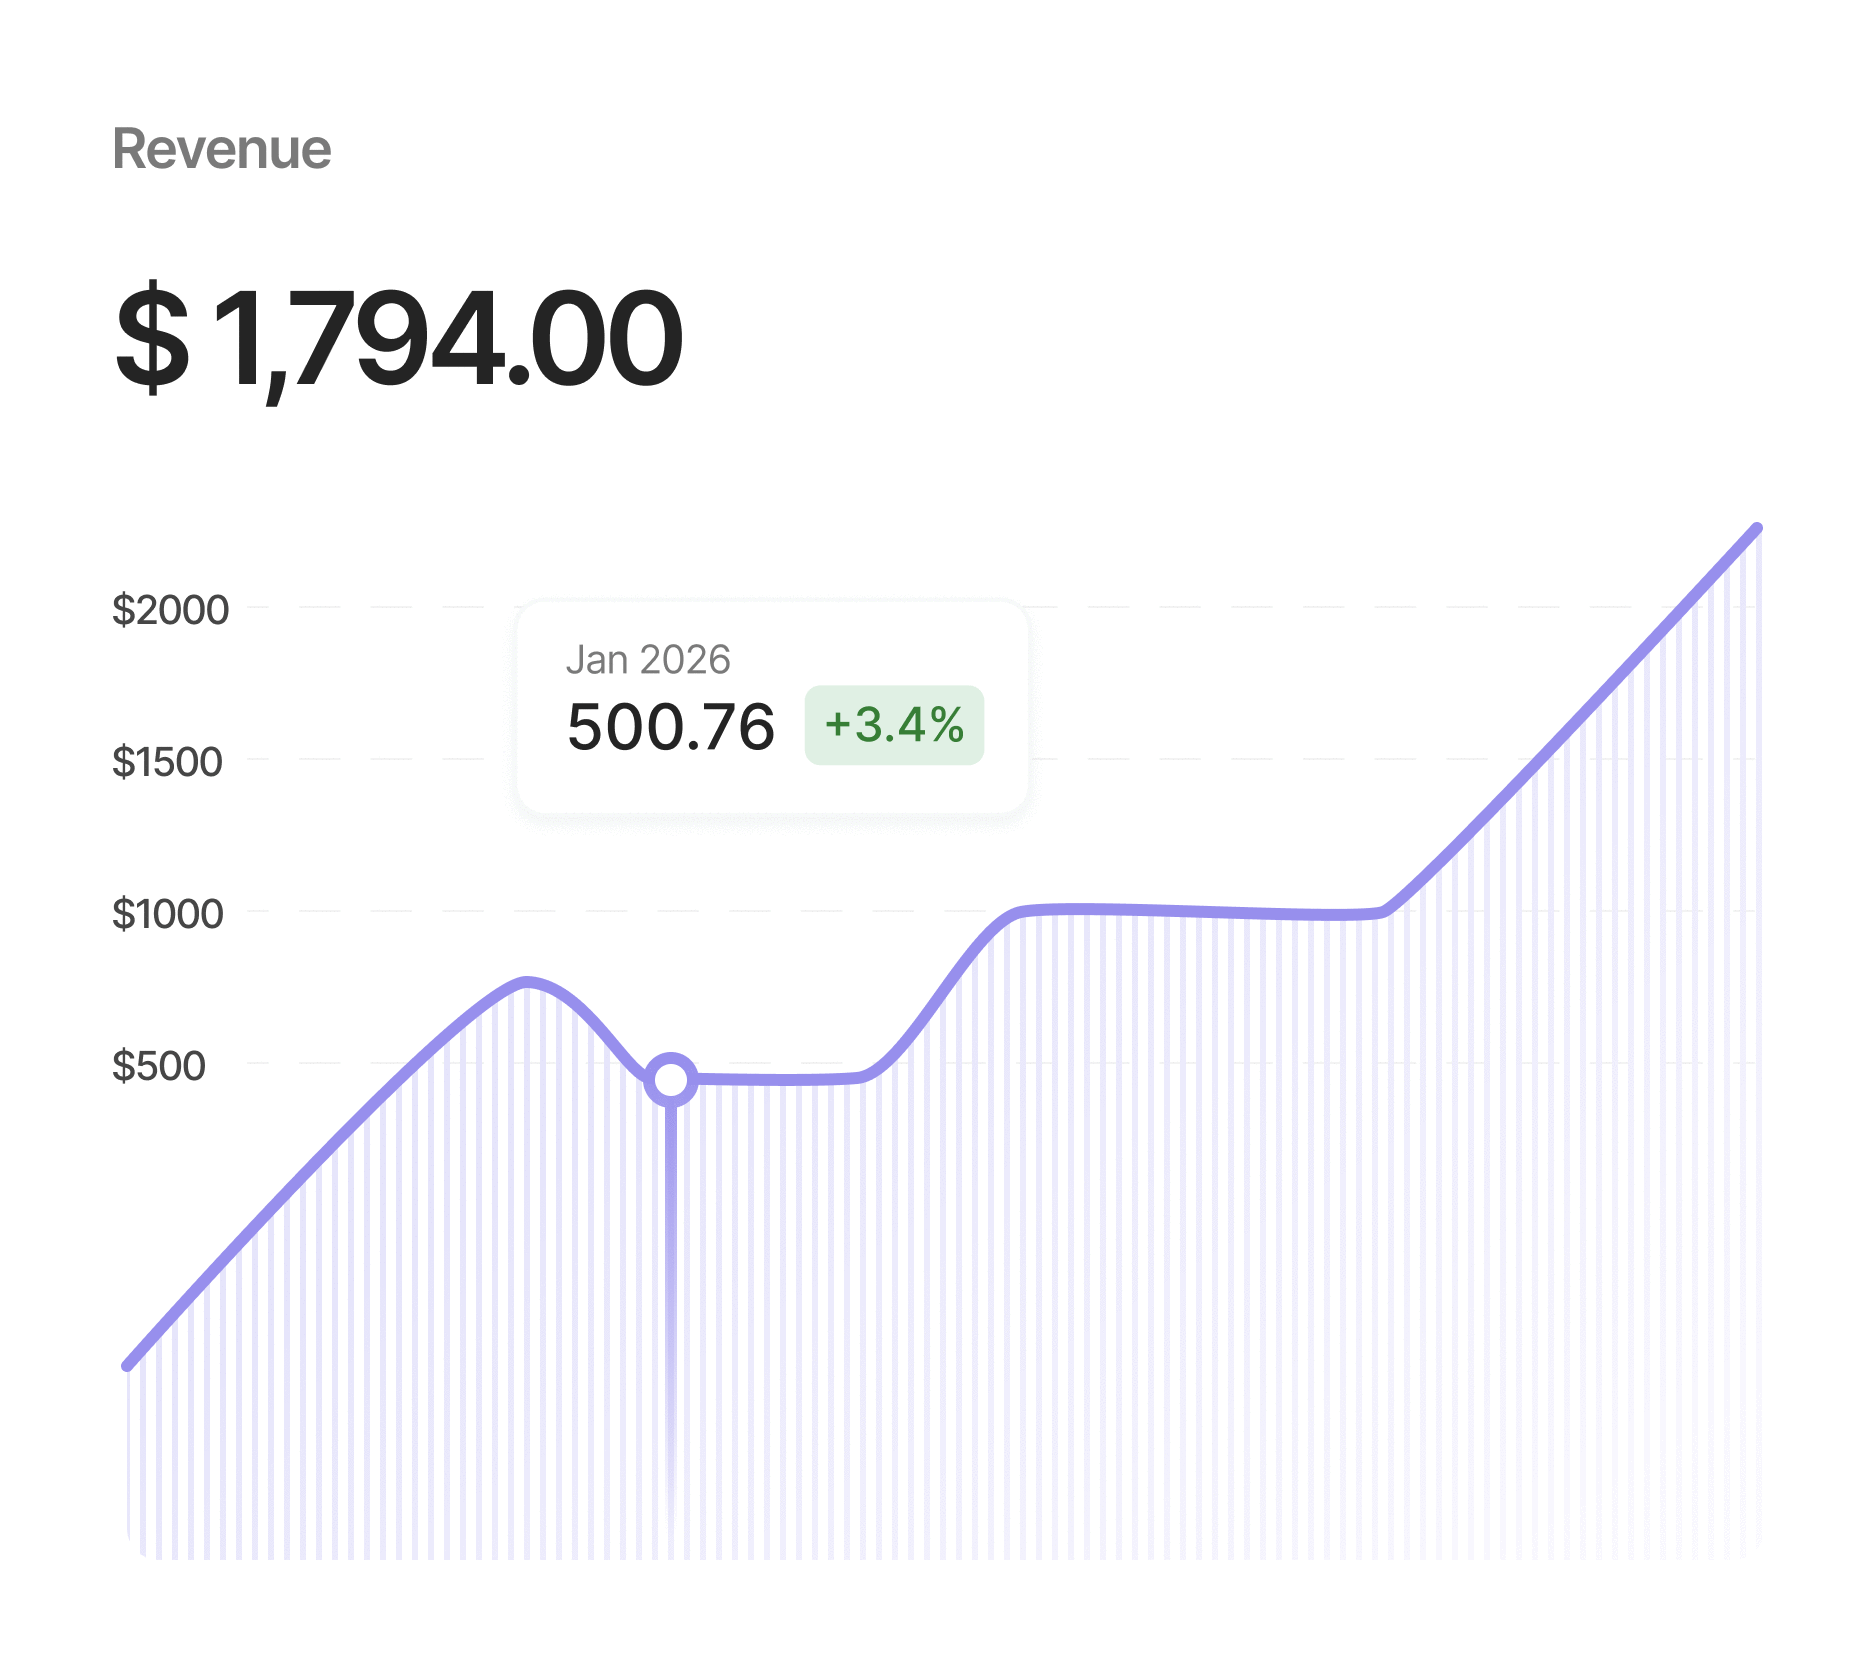
Task: Click the circular data point marker
Action: (670, 1080)
